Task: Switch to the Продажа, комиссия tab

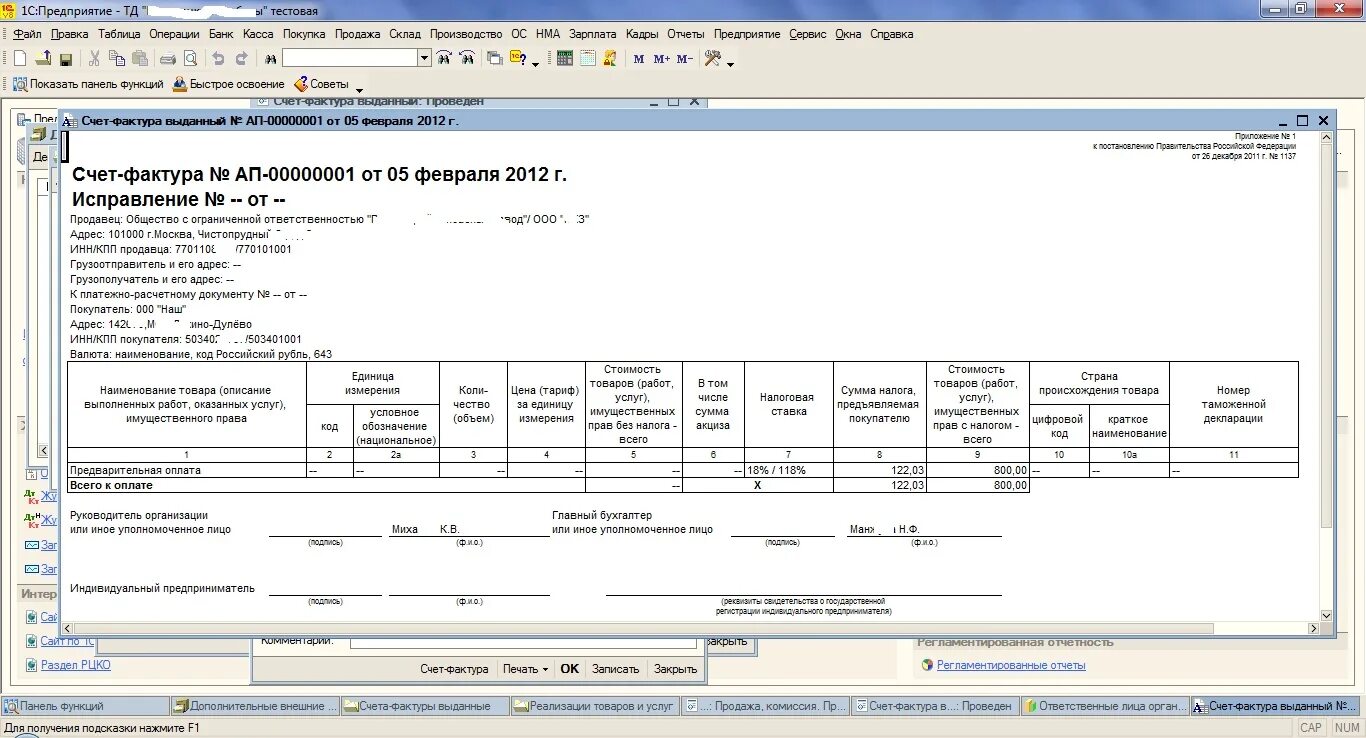Action: [x=765, y=706]
